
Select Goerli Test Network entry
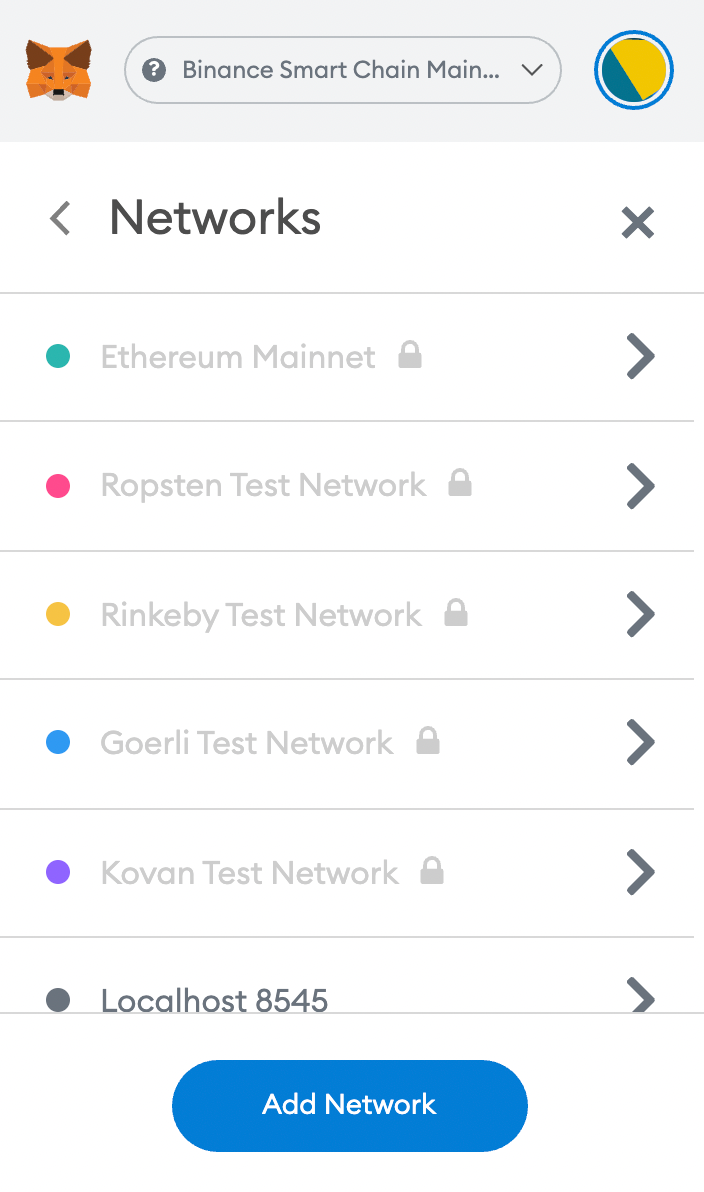[x=347, y=743]
